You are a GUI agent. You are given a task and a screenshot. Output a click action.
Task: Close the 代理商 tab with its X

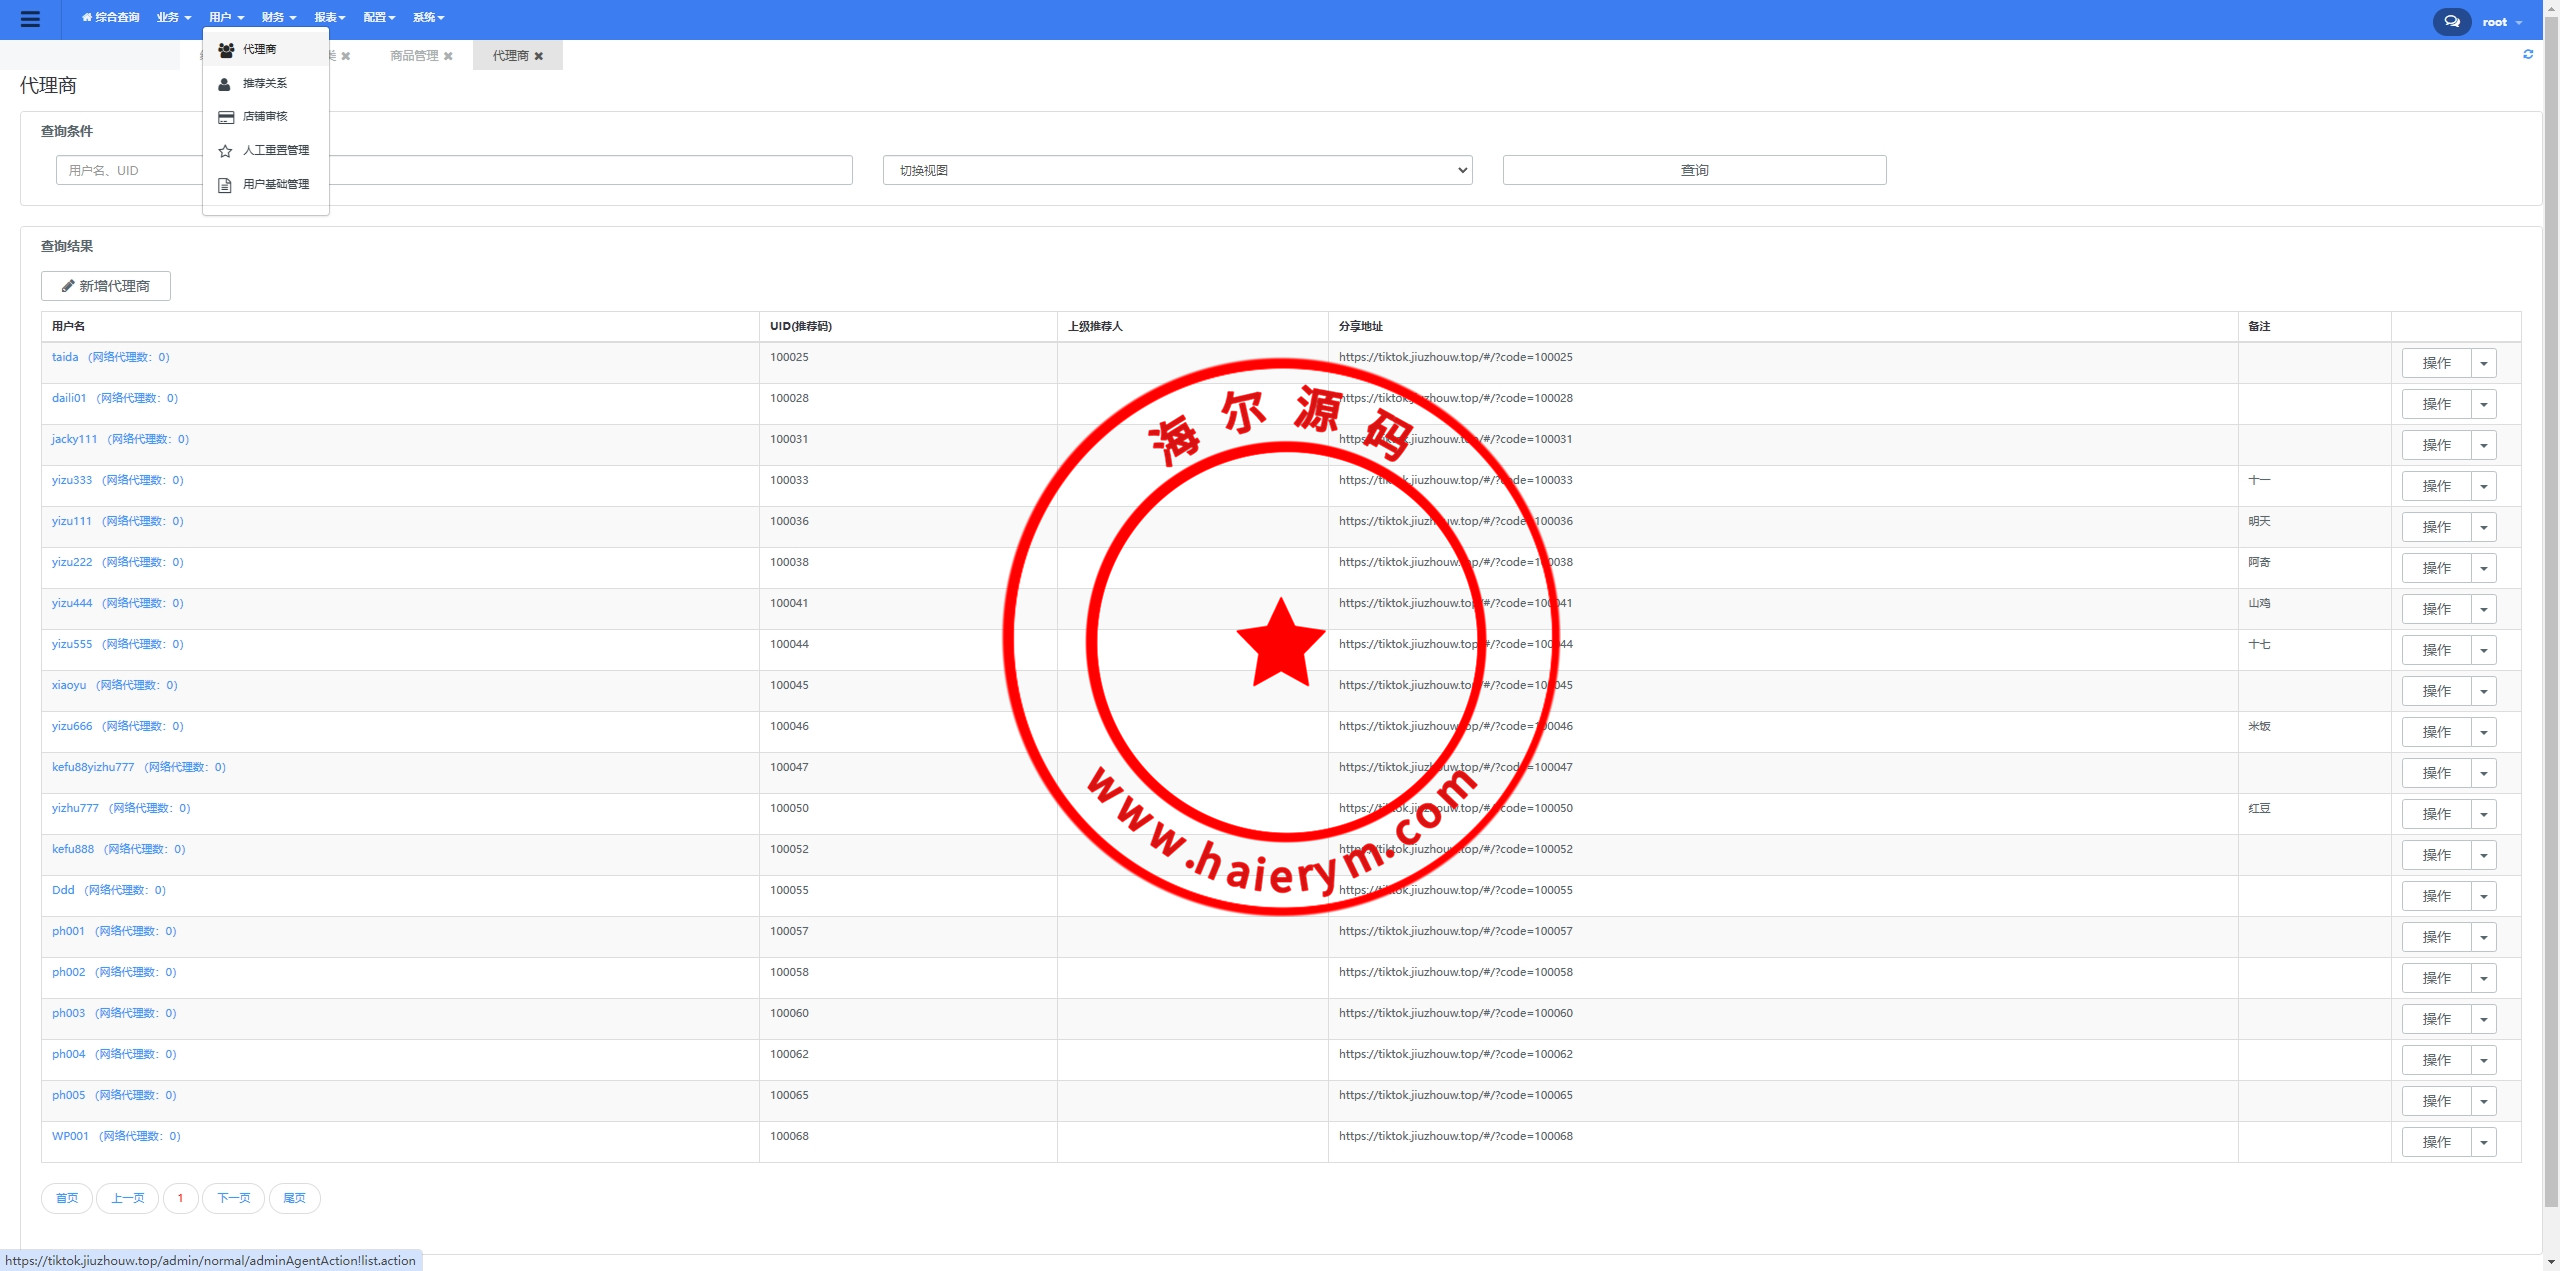[x=539, y=56]
